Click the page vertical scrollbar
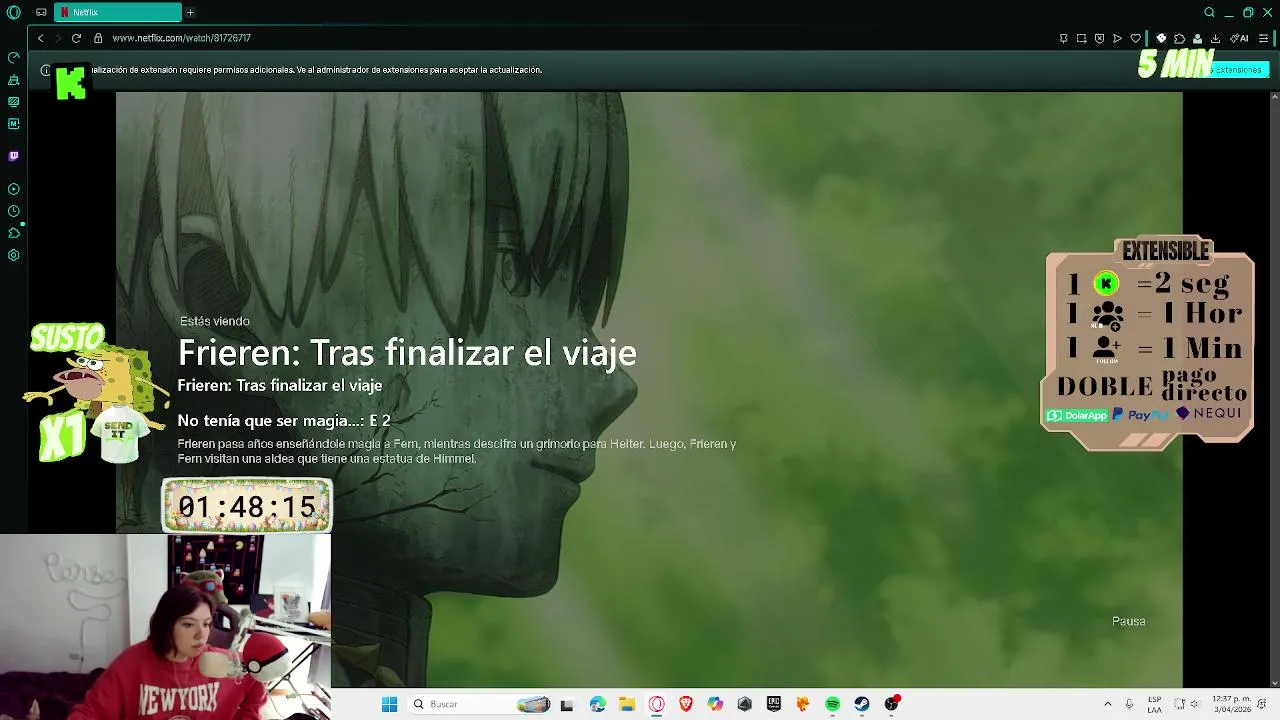Image resolution: width=1280 pixels, height=720 pixels. [1274, 390]
